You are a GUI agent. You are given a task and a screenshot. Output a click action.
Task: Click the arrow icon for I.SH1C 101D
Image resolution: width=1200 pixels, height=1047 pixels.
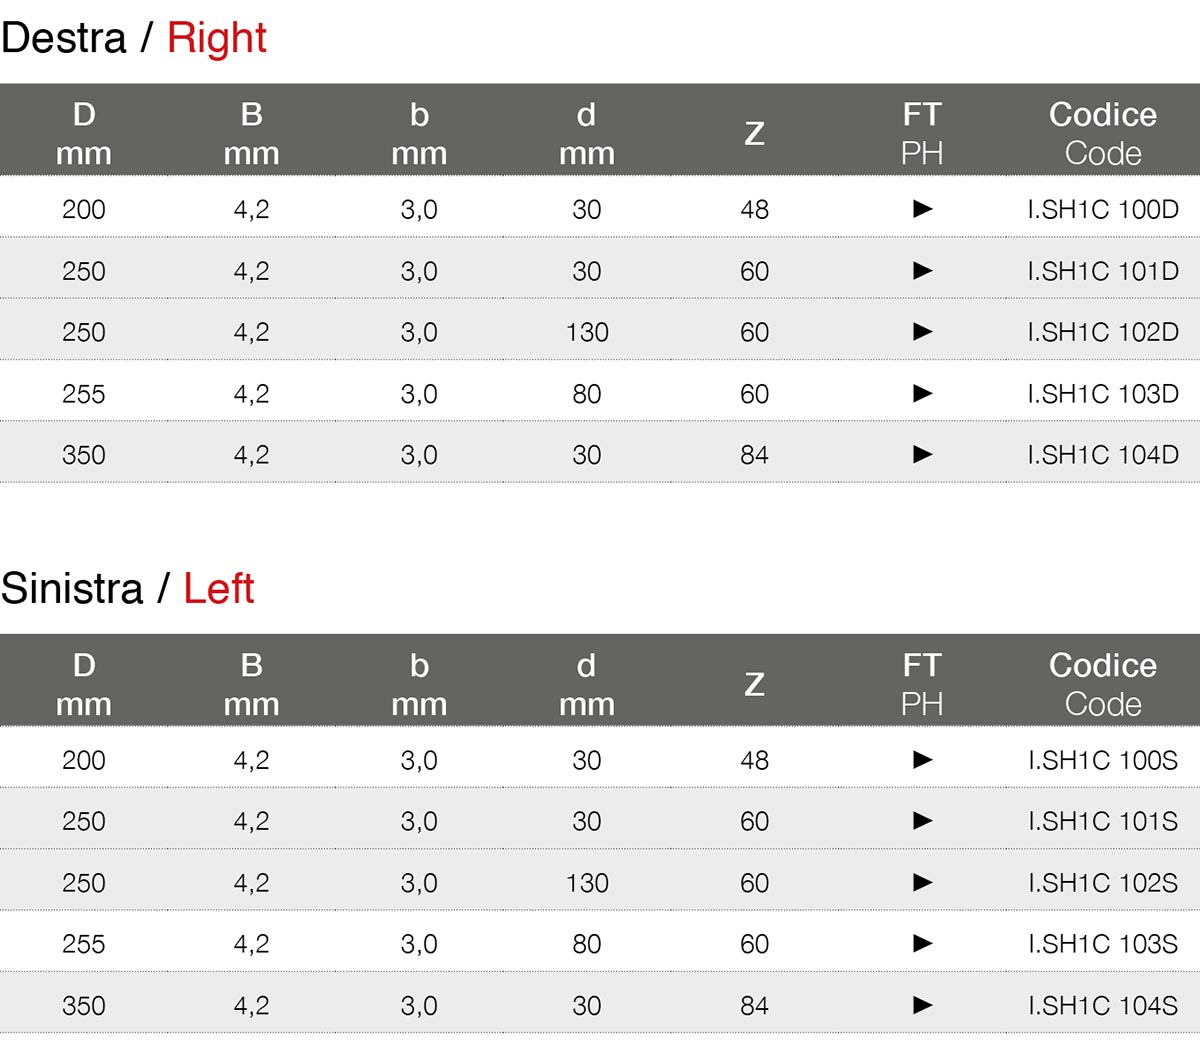click(x=922, y=271)
